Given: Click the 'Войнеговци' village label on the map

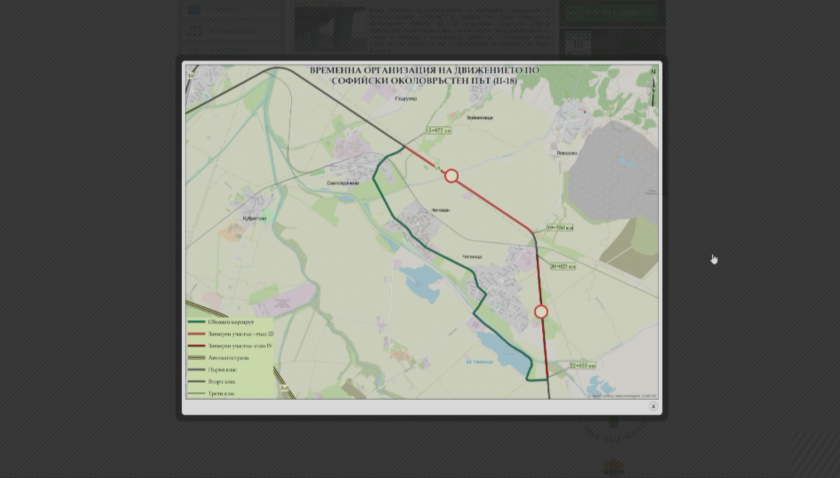Looking at the screenshot, I should [480, 117].
